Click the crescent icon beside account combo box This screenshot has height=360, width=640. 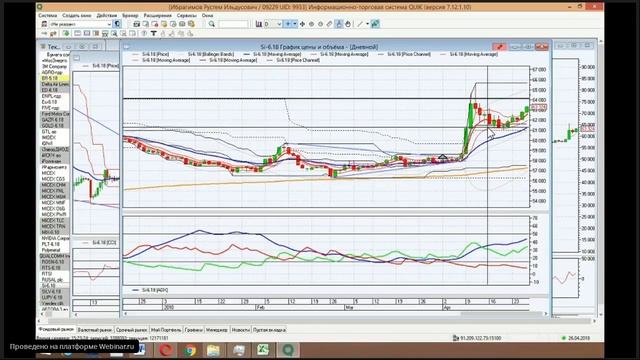click(117, 24)
